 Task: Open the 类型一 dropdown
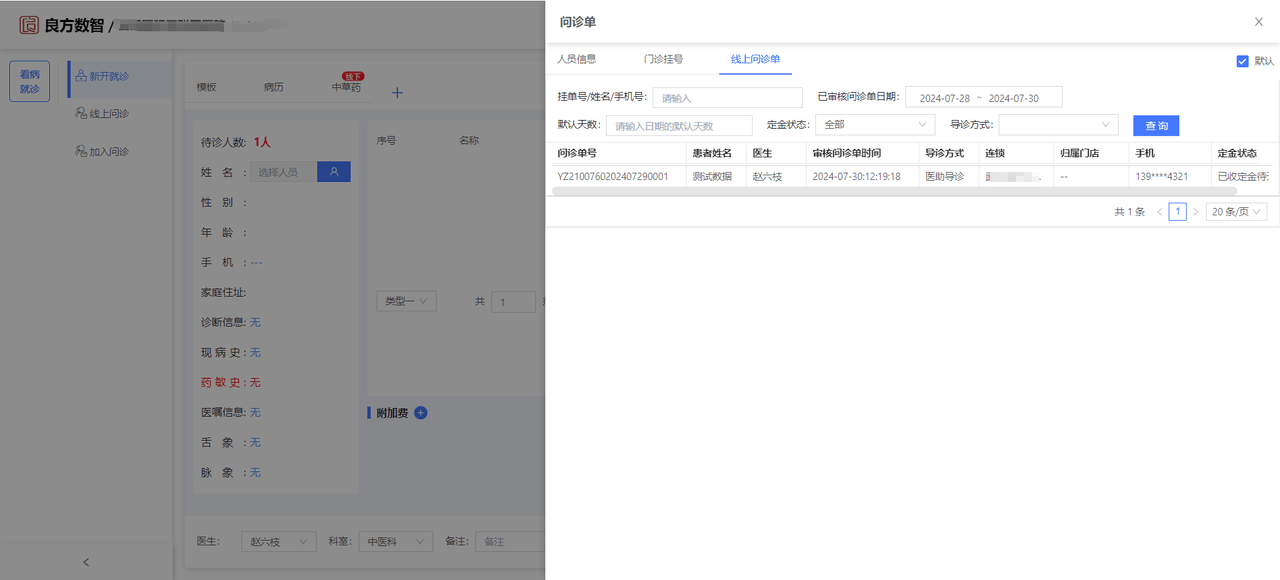click(406, 301)
